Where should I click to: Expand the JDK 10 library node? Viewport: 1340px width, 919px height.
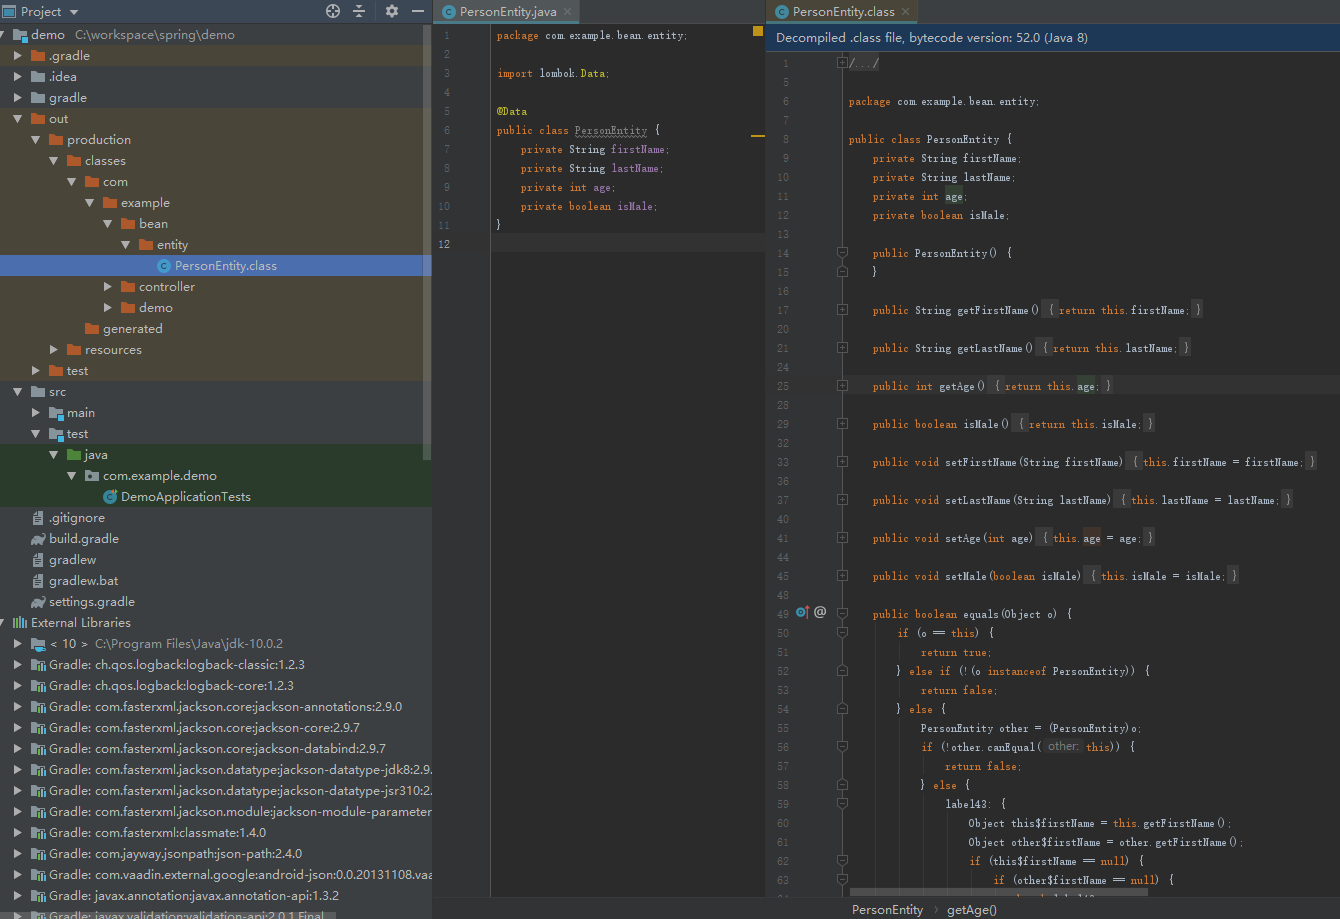pos(18,644)
